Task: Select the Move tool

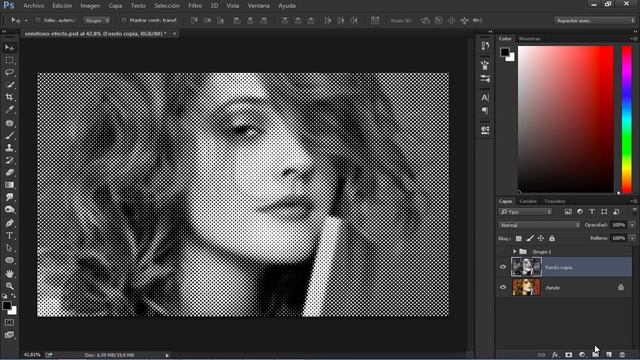Action: pyautogui.click(x=9, y=48)
